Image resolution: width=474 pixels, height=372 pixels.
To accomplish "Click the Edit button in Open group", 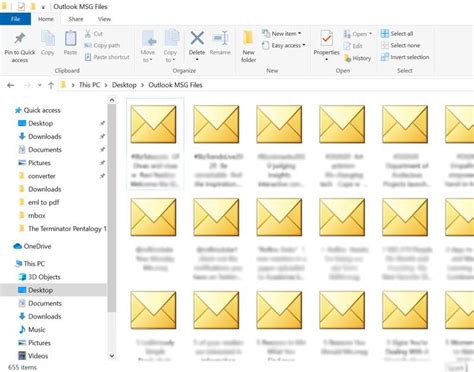I will coord(353,46).
